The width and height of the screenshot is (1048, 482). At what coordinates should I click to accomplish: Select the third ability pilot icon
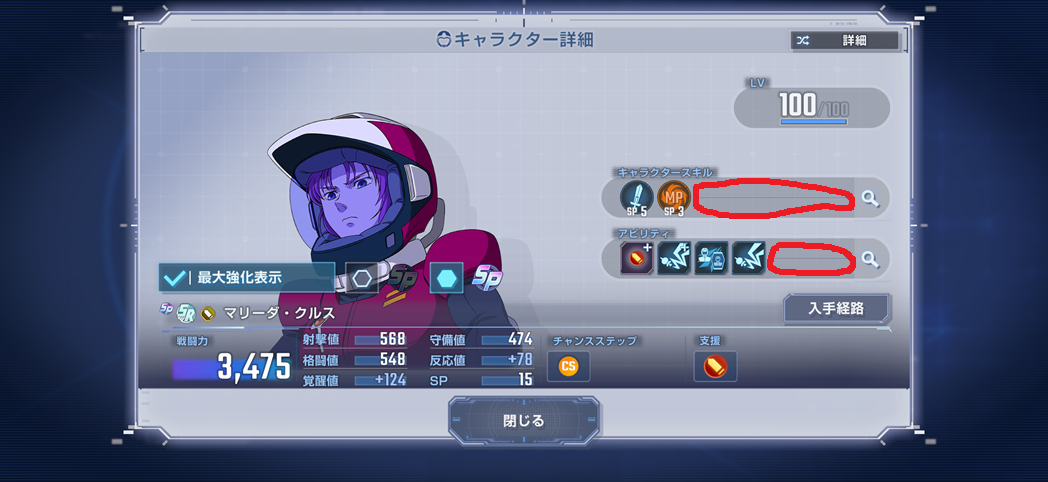[711, 259]
